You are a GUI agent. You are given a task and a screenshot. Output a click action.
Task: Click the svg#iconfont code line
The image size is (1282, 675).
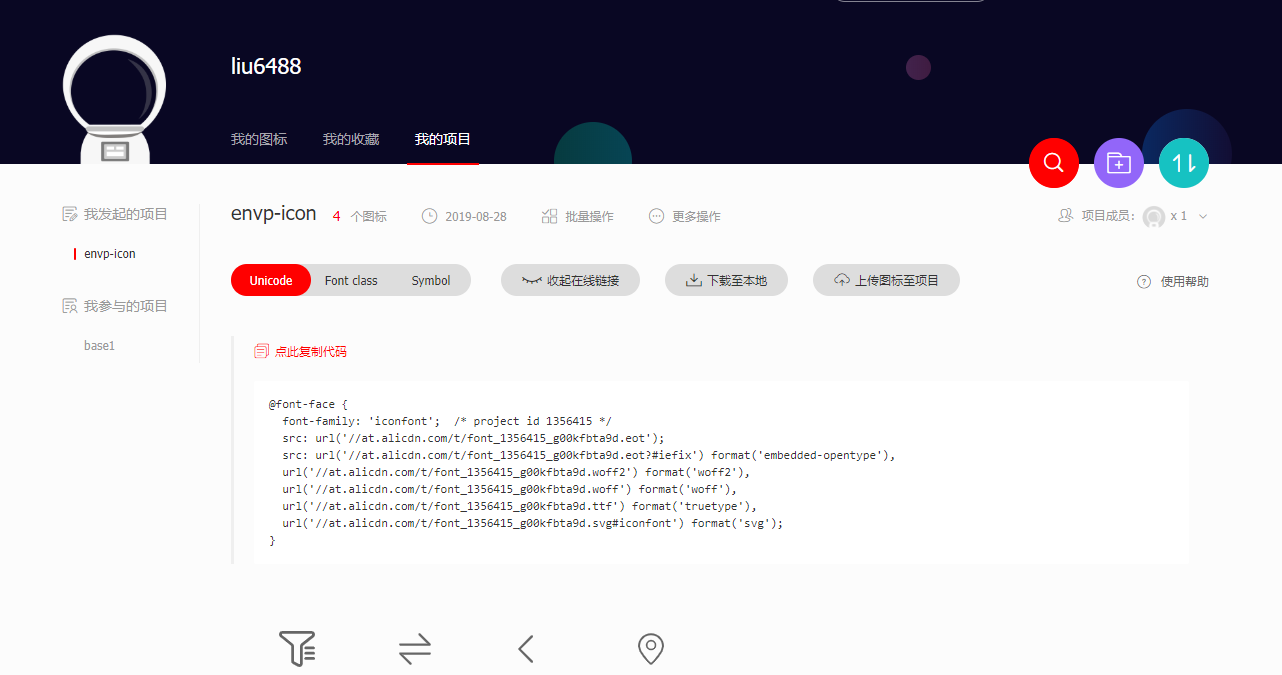[x=533, y=523]
